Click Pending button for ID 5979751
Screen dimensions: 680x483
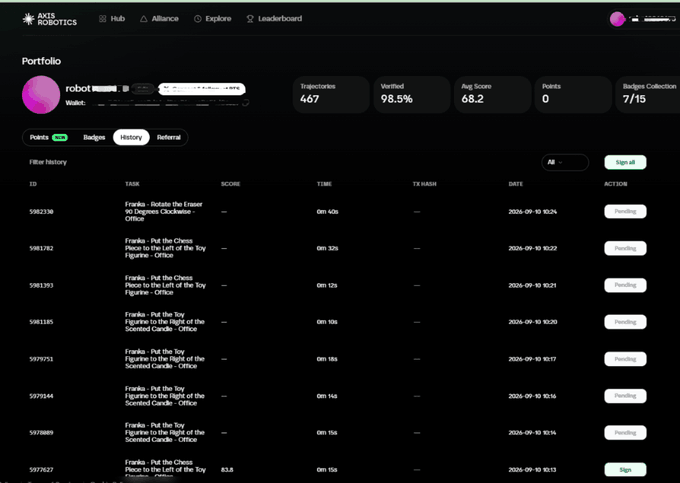[x=625, y=359]
